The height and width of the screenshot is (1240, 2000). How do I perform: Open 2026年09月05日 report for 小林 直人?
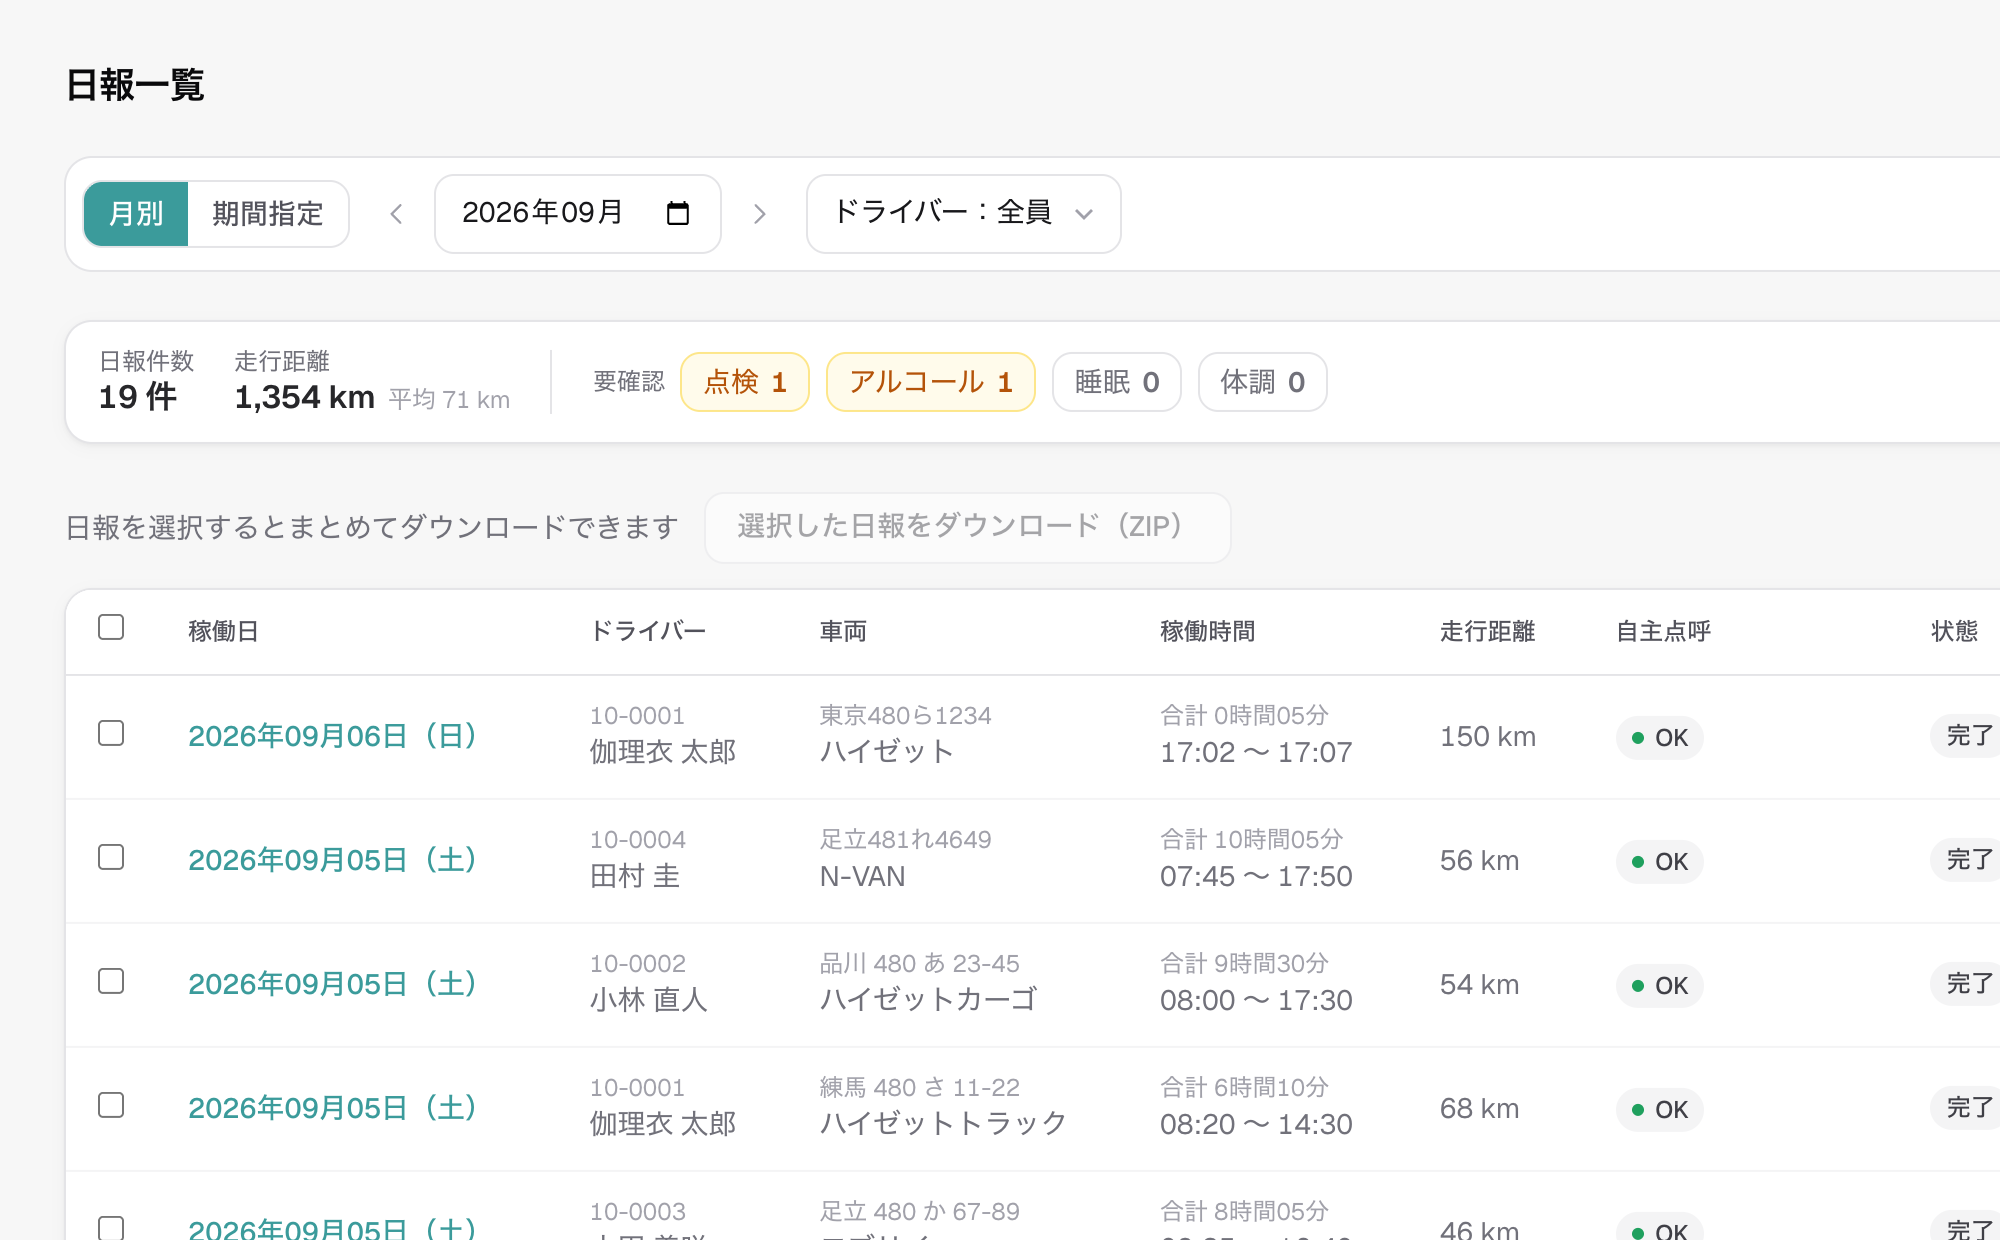pos(332,984)
